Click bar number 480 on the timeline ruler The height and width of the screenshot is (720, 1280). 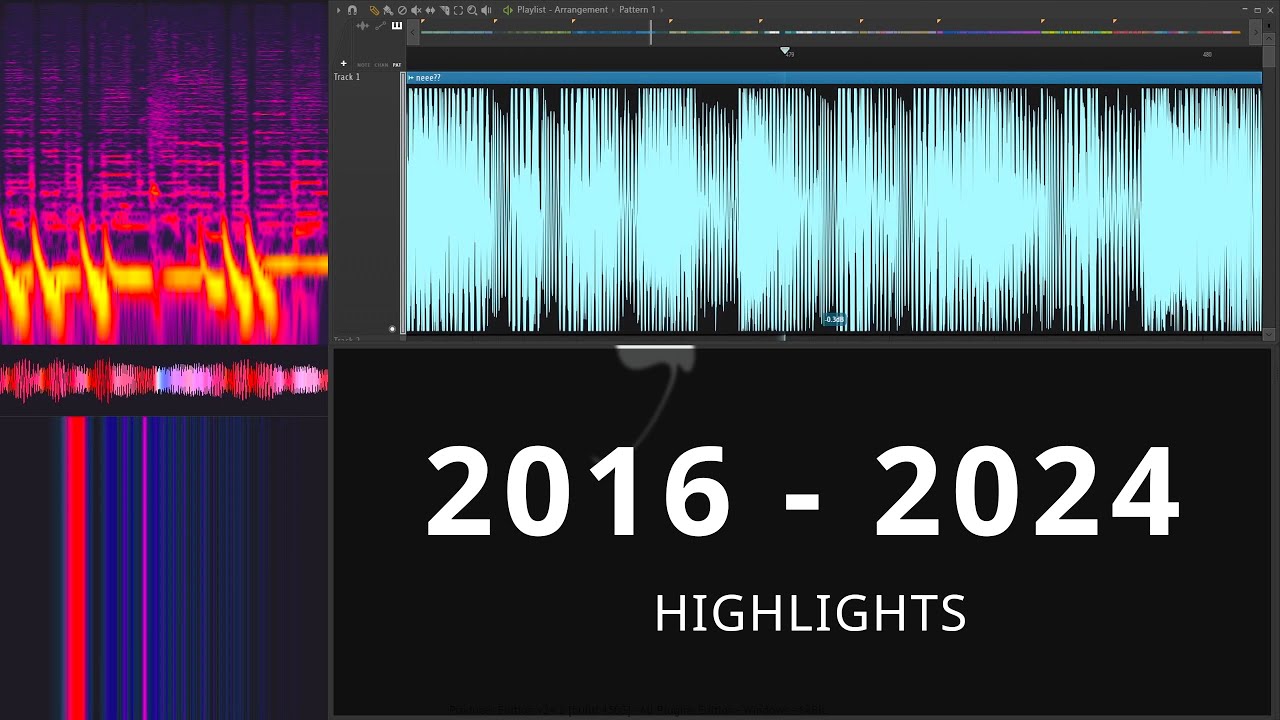[x=1207, y=54]
